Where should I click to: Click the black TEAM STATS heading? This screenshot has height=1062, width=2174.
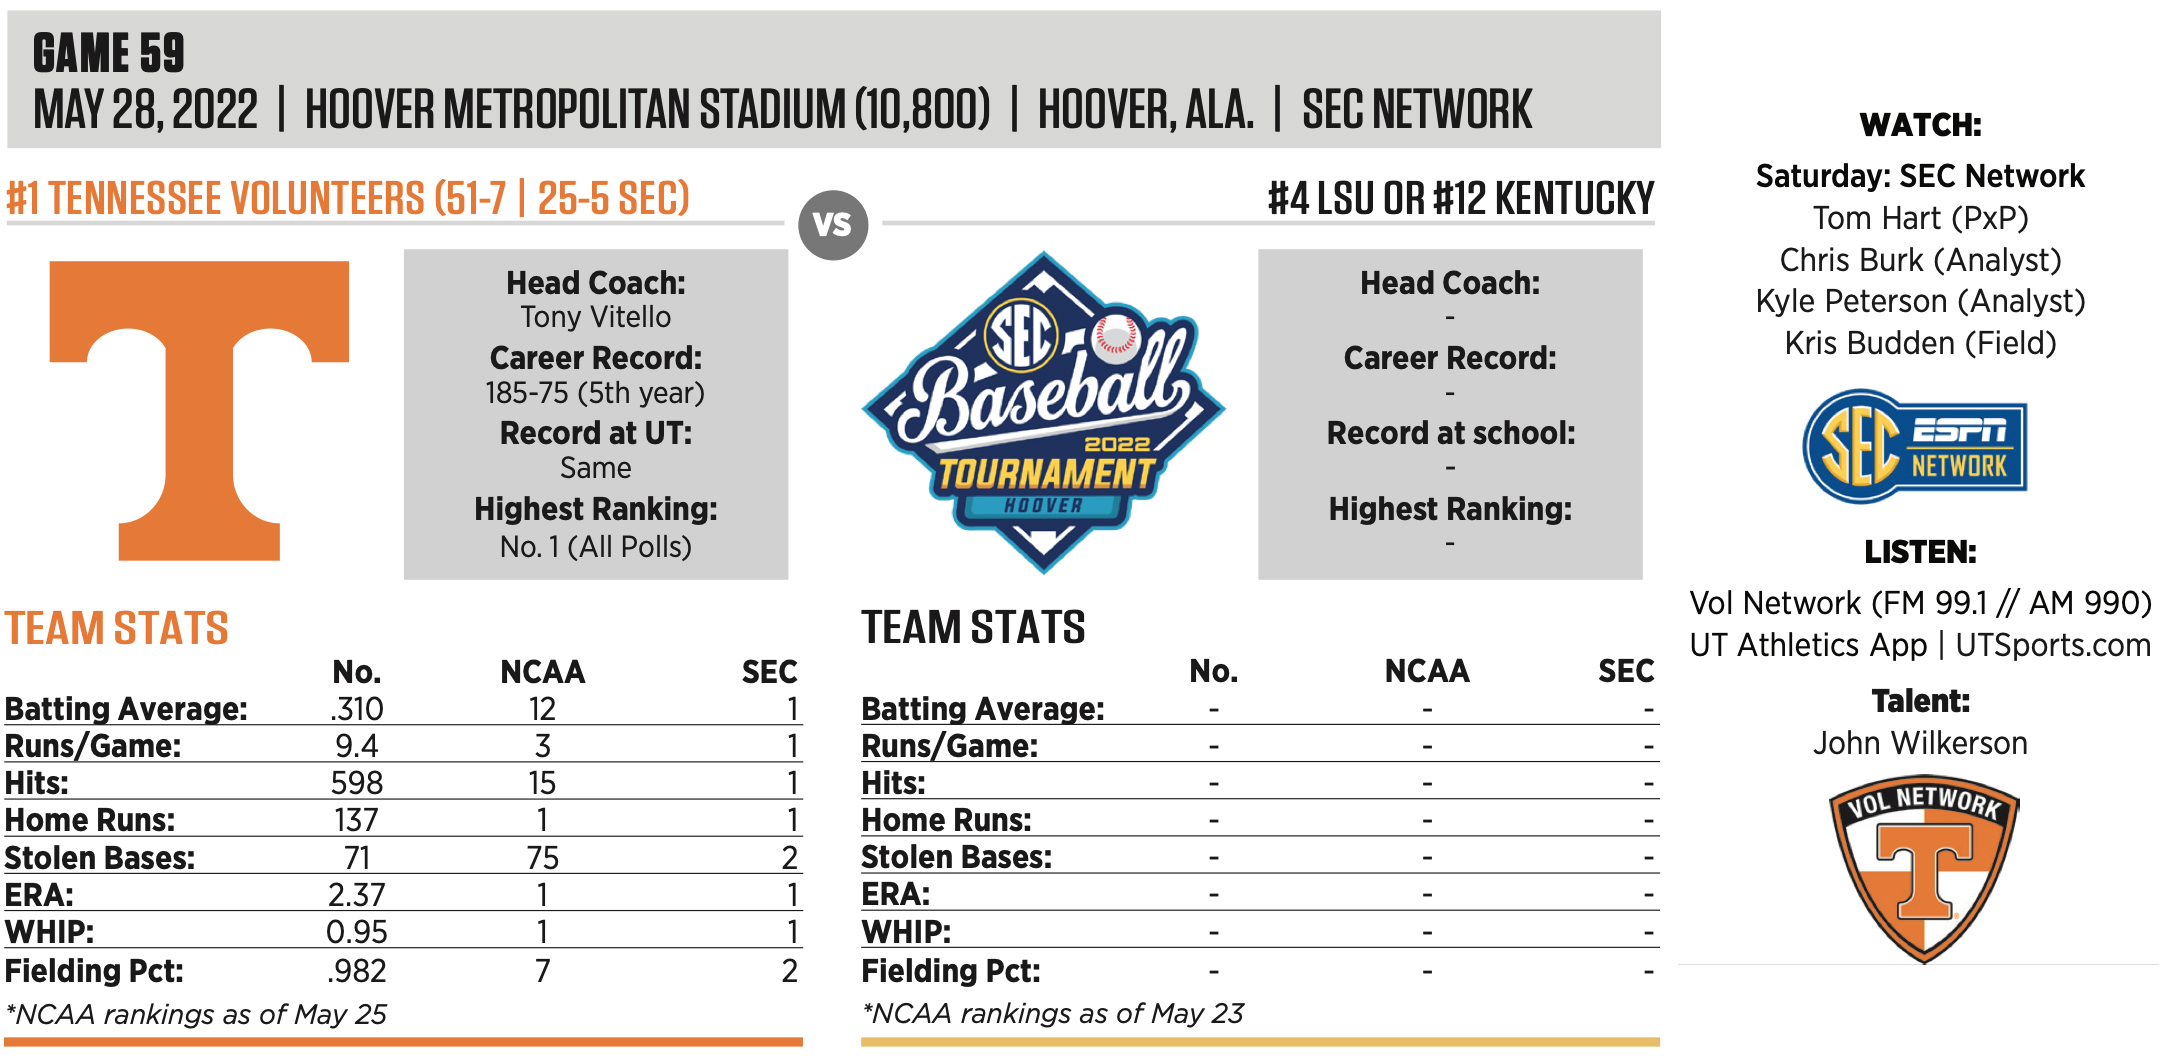(x=973, y=628)
